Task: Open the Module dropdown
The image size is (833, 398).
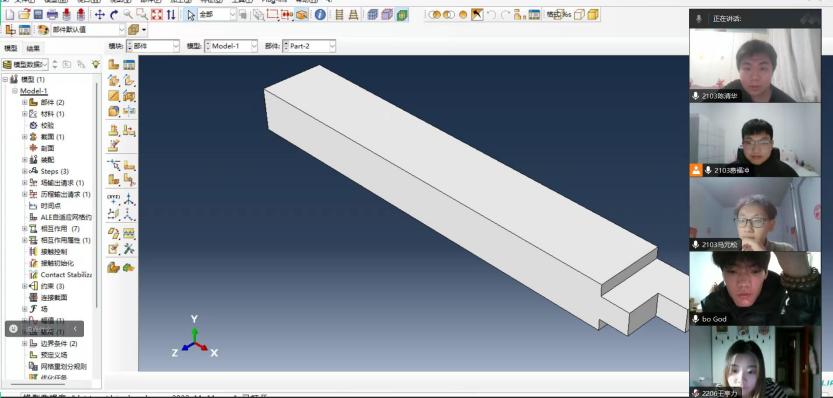Action: click(152, 46)
